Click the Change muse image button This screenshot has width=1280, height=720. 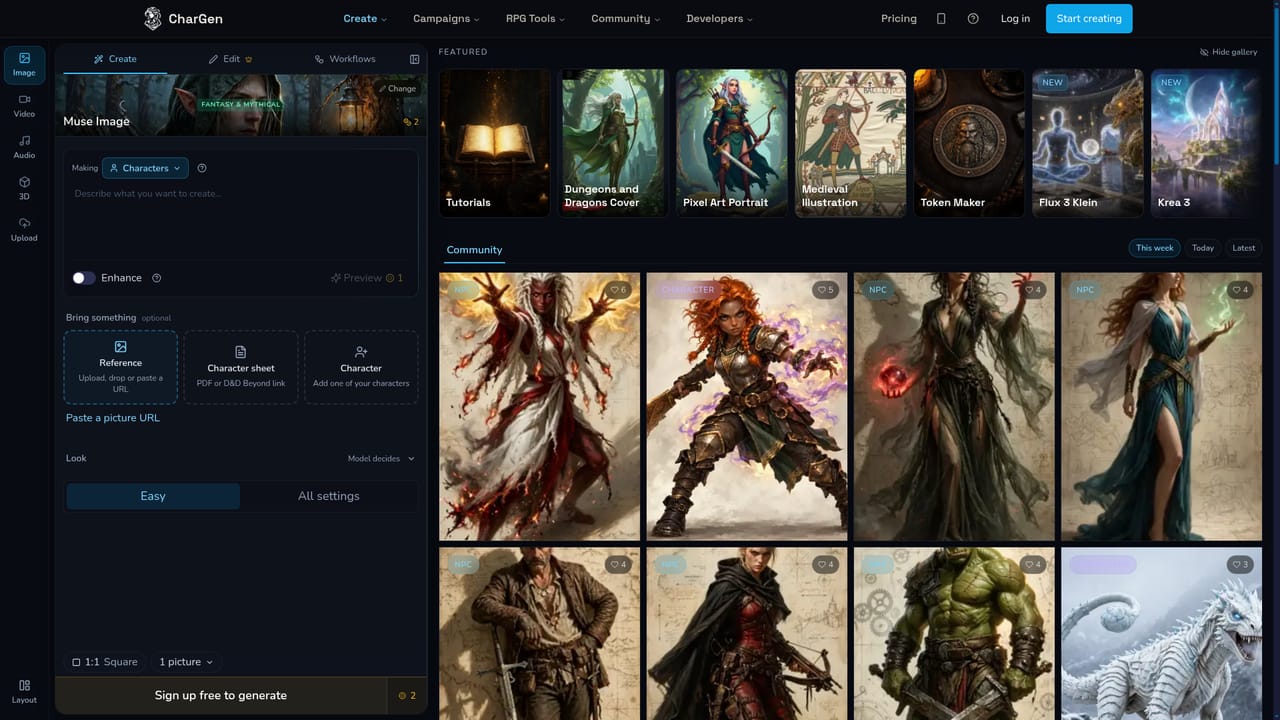(397, 88)
